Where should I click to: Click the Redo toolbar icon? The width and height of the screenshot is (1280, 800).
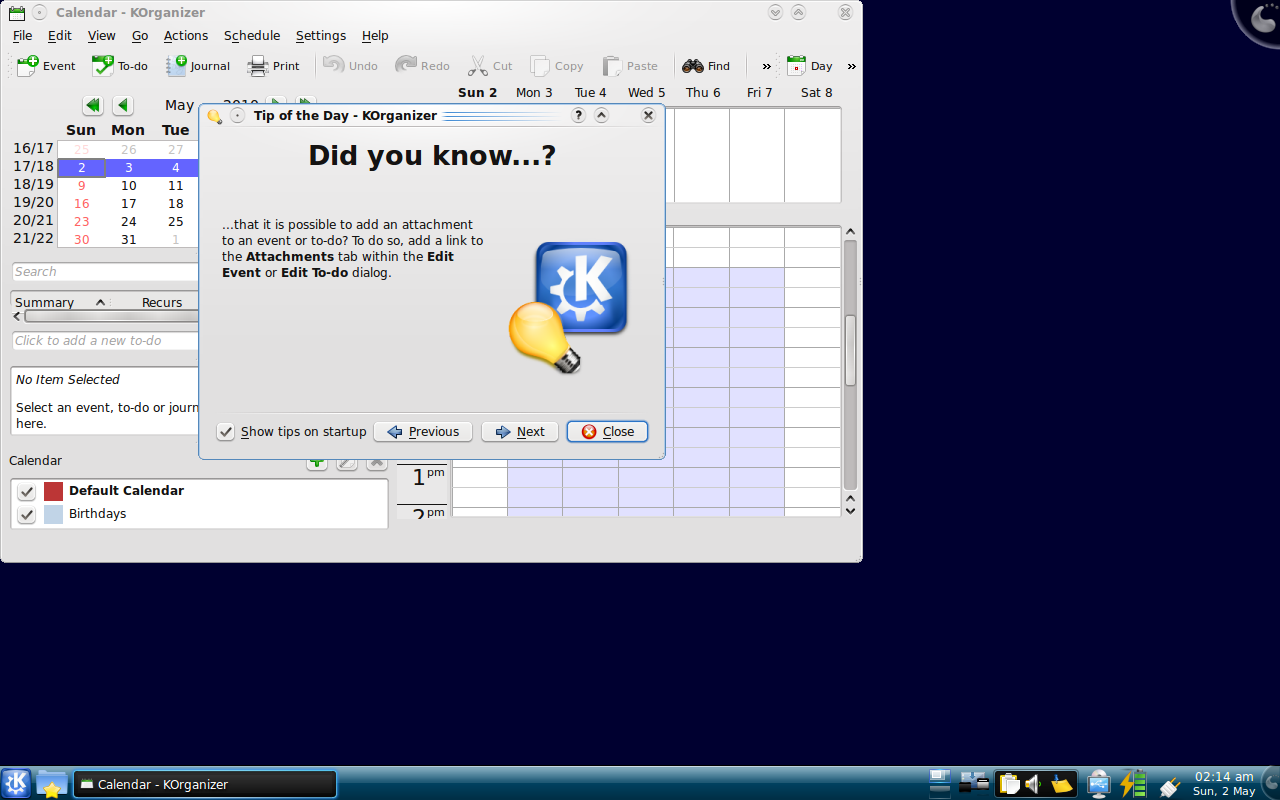[x=406, y=65]
